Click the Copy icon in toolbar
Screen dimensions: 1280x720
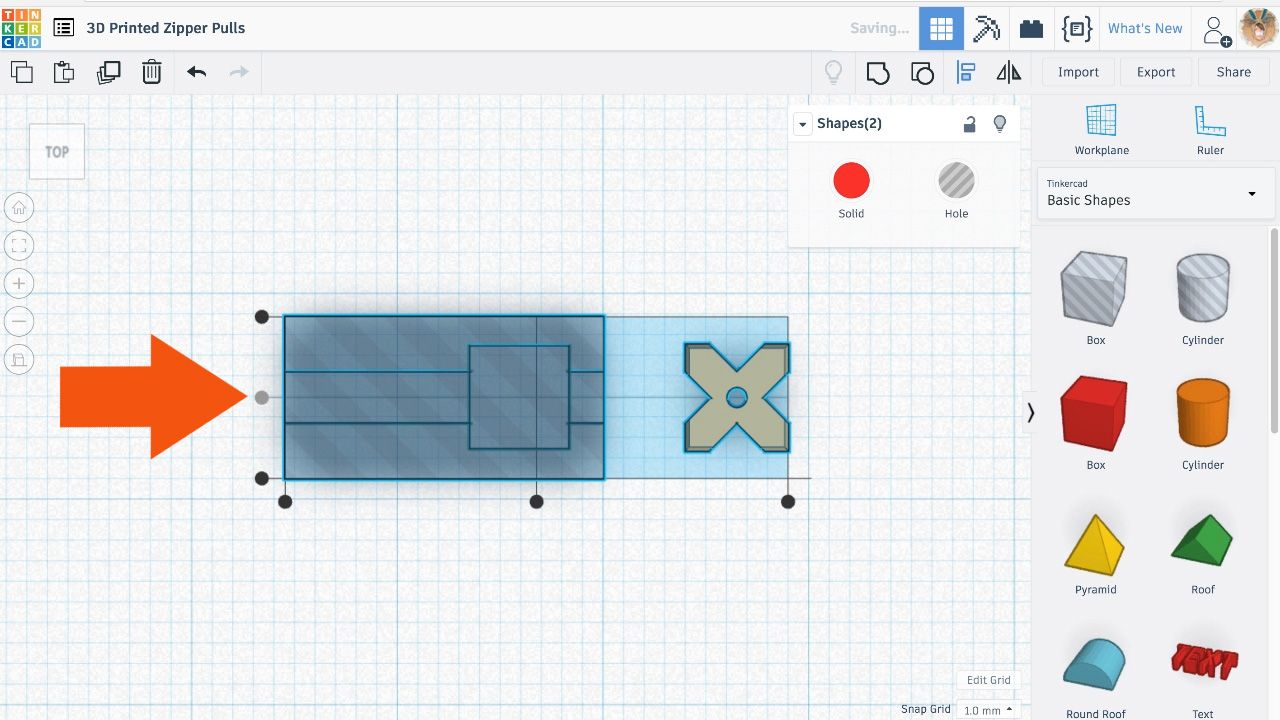pyautogui.click(x=21, y=72)
